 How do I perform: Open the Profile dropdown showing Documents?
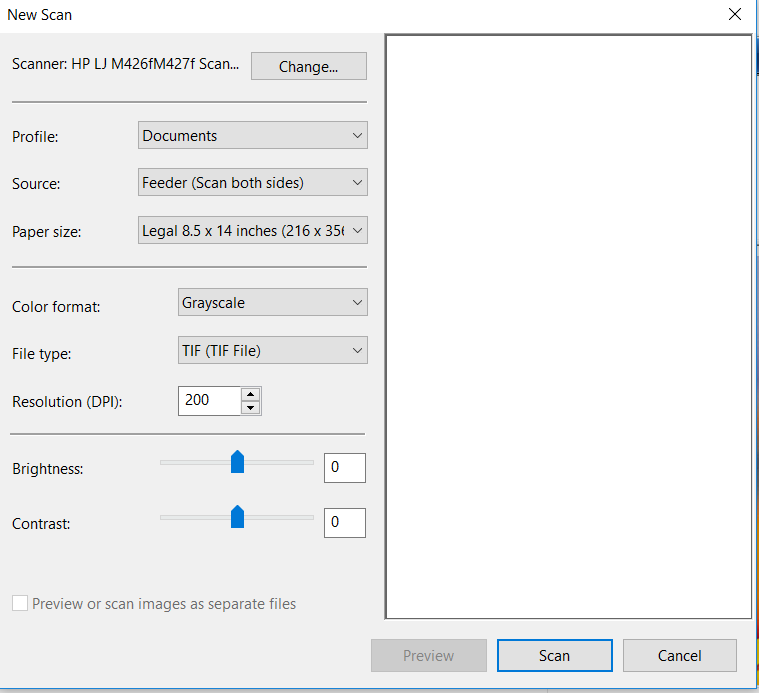(253, 136)
